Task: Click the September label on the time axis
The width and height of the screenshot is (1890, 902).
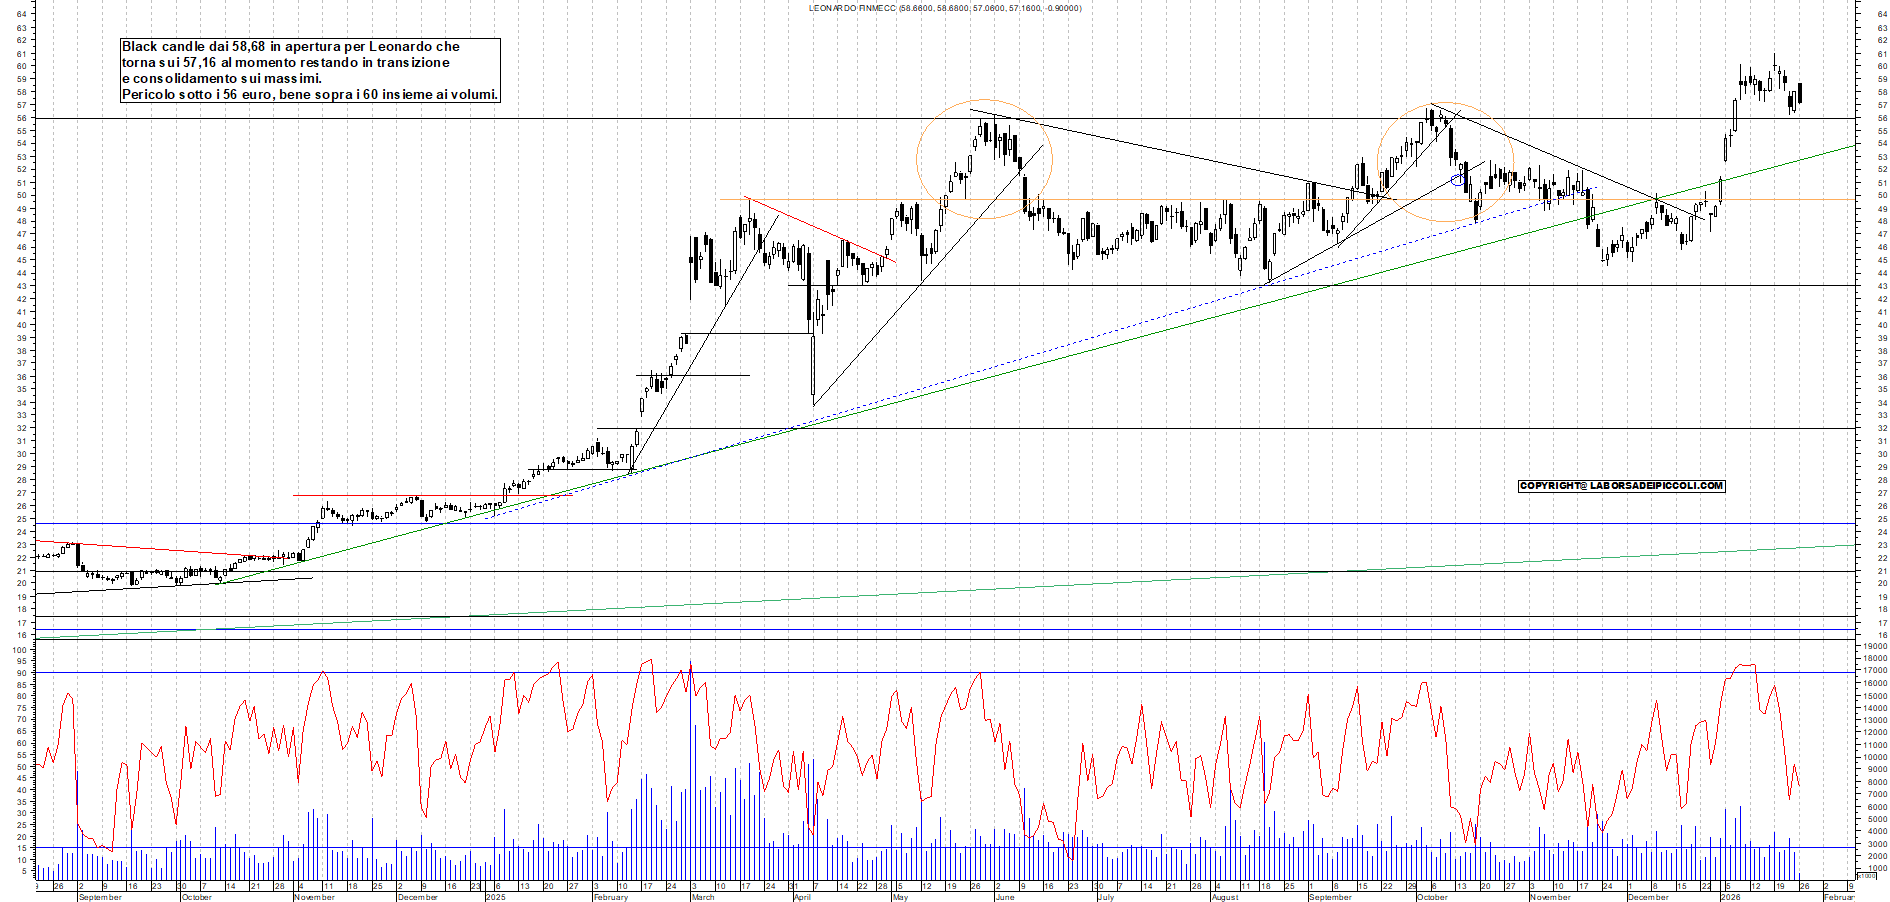Action: coord(100,897)
